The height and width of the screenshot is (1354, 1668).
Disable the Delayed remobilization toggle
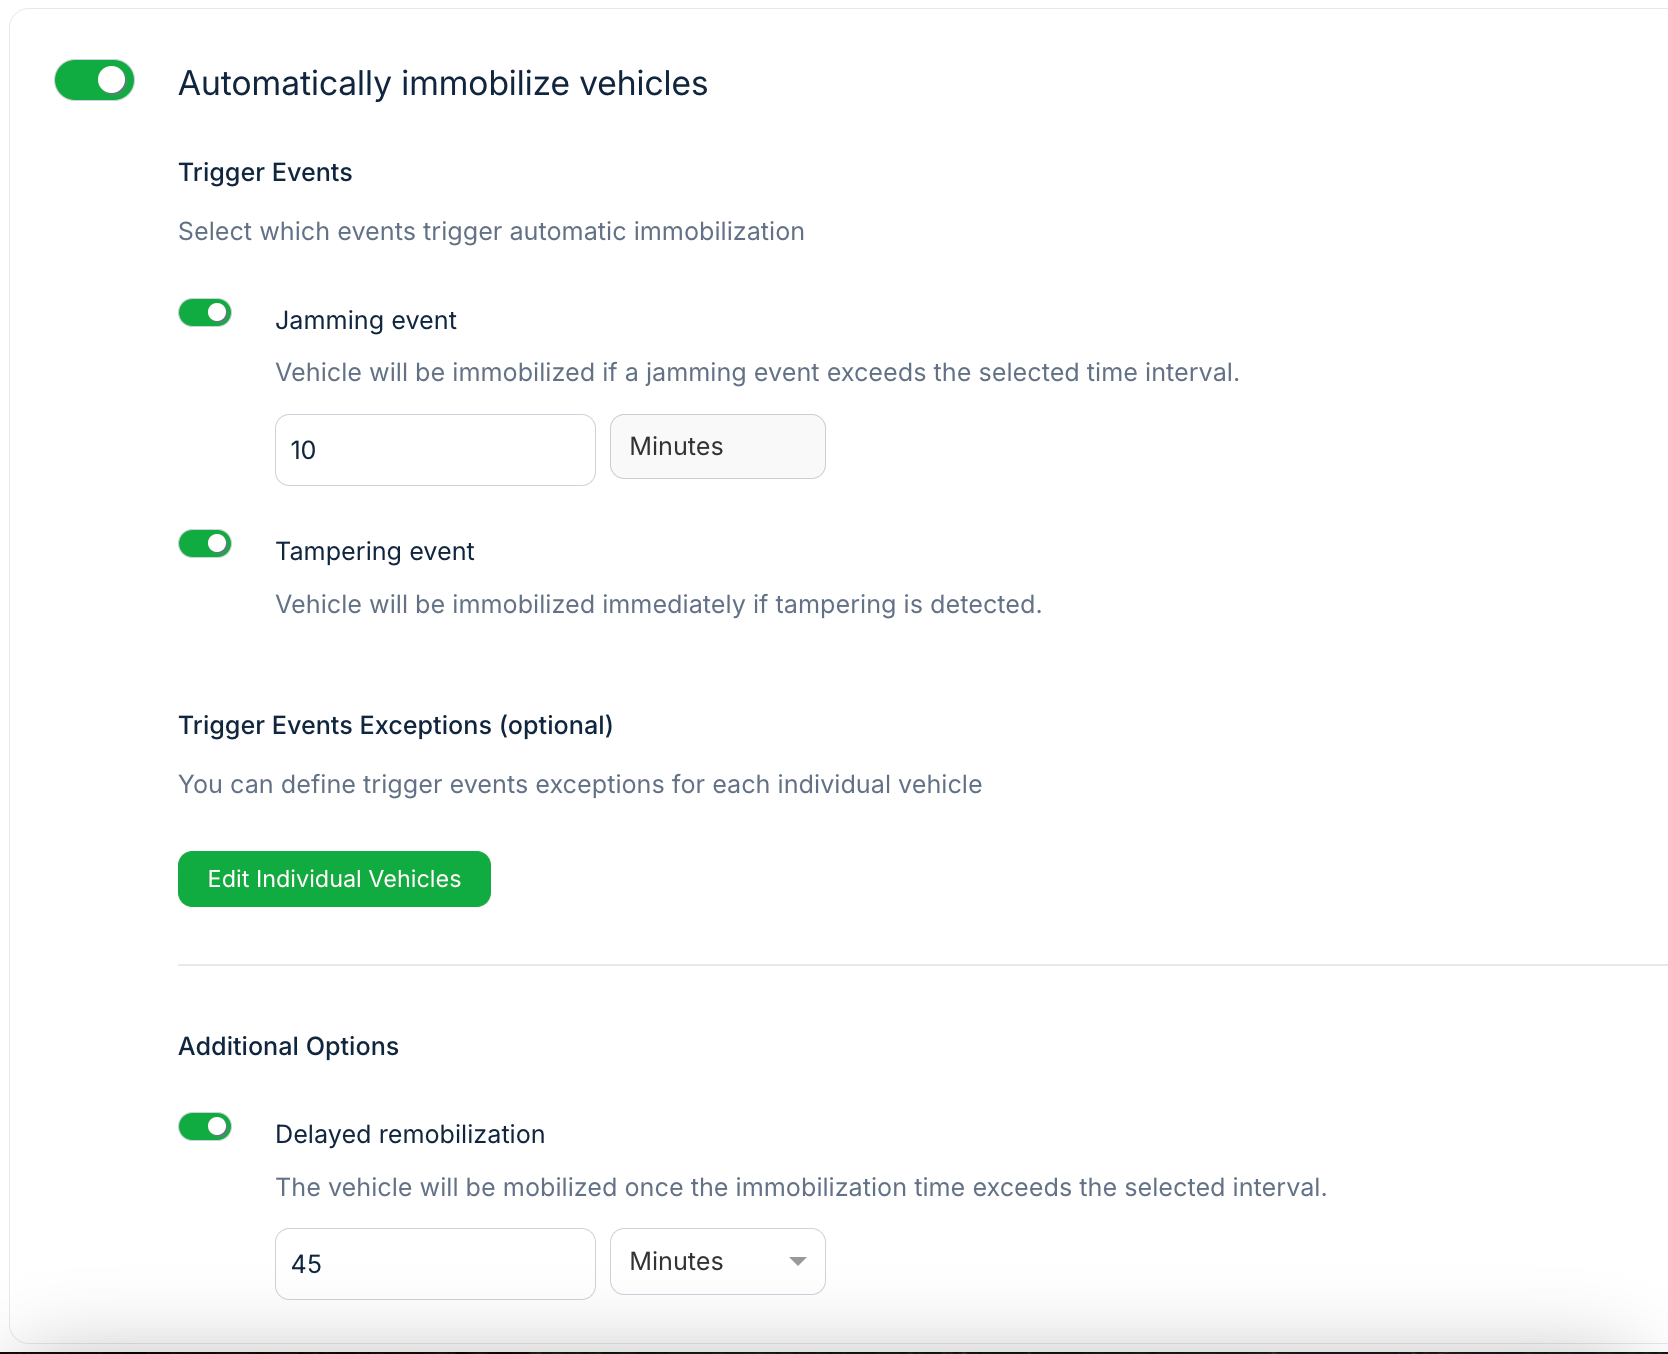tap(205, 1127)
